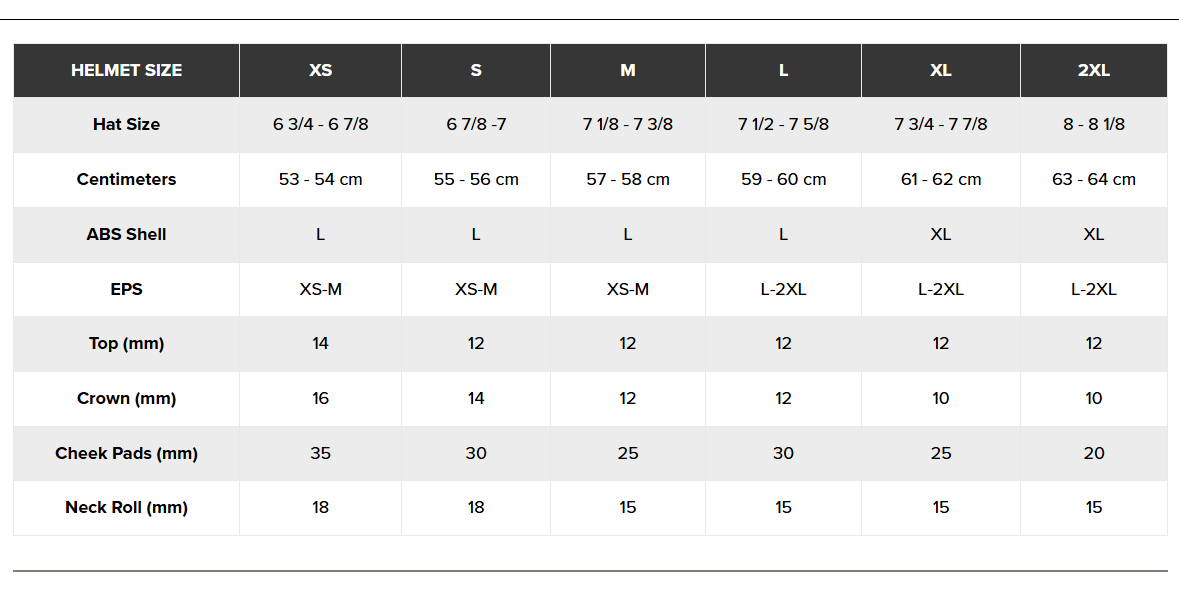Screen dimensions: 1179x609
Task: Click the 53 - 54 cm cell
Action: point(320,180)
